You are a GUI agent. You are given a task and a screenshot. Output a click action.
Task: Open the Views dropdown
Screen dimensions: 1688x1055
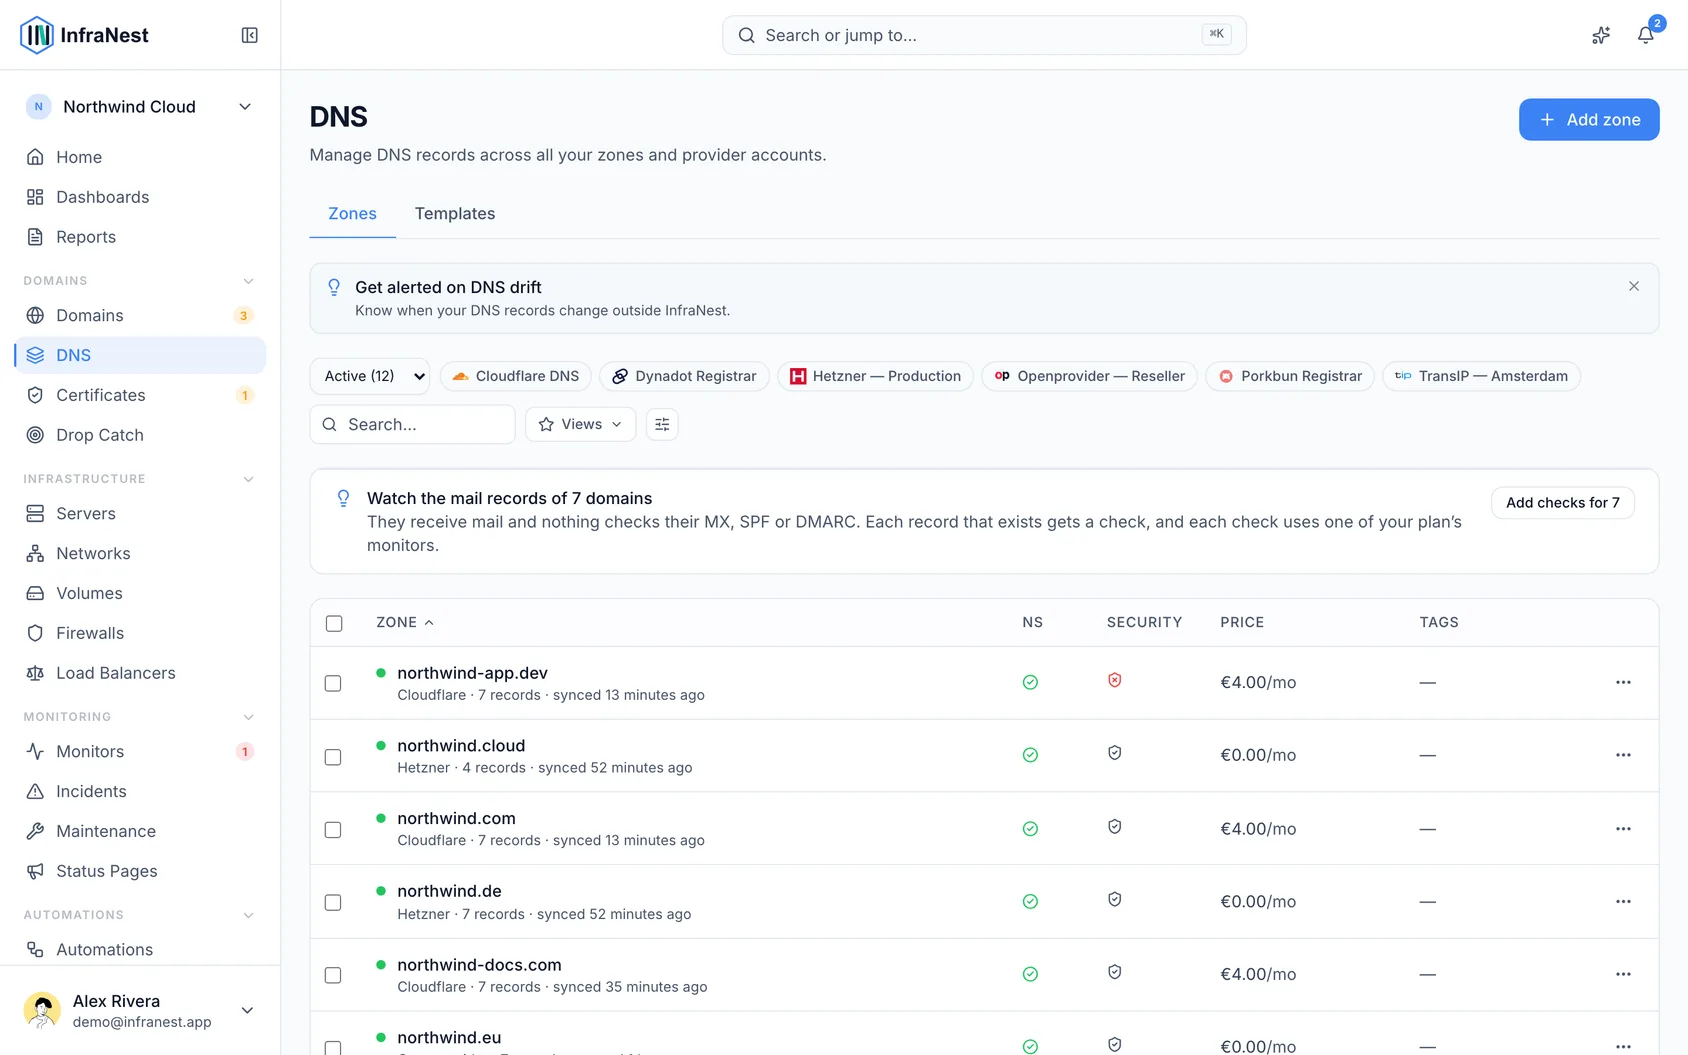click(581, 424)
